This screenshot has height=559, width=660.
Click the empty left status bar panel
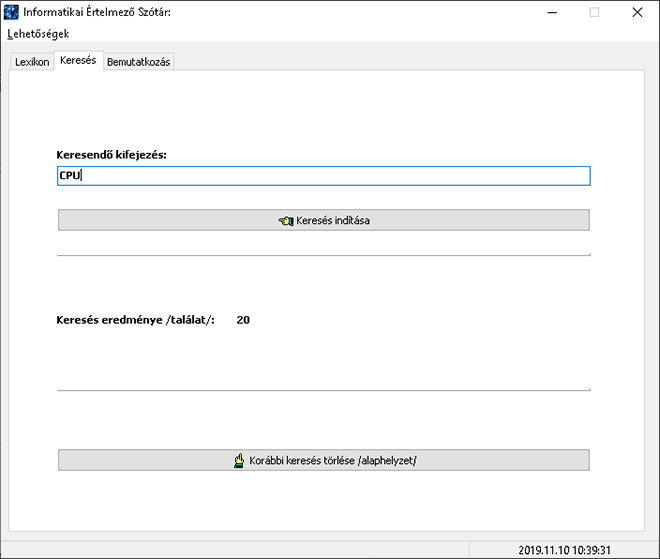(x=235, y=550)
